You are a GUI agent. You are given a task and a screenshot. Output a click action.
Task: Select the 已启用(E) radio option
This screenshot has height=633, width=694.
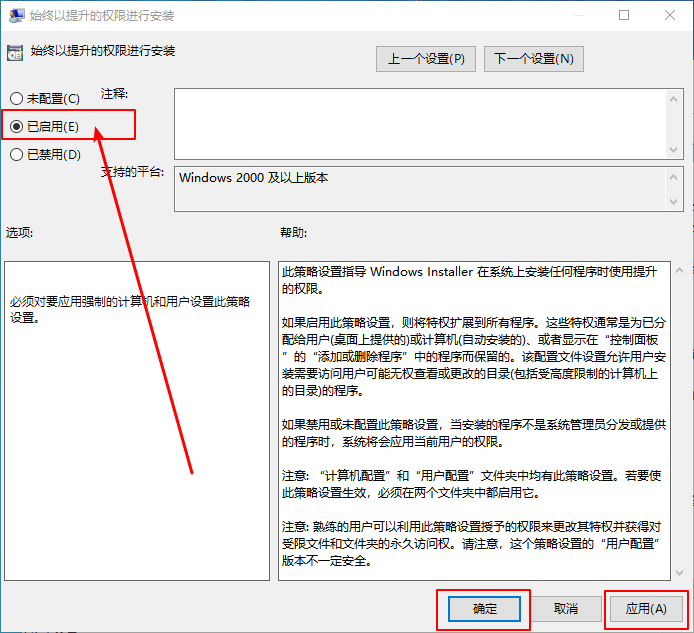click(16, 127)
